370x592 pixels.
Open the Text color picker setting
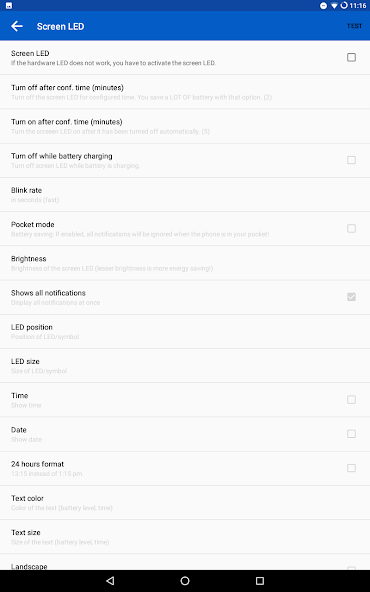pyautogui.click(x=185, y=503)
